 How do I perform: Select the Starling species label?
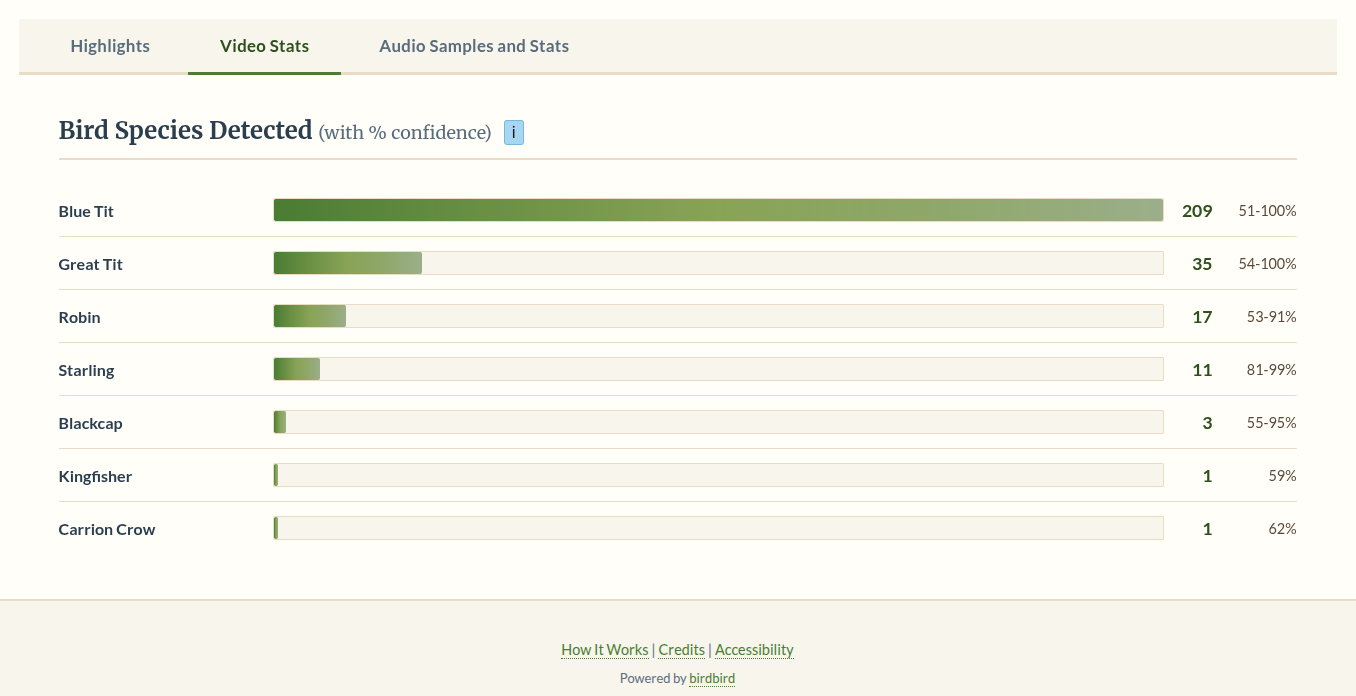[87, 370]
